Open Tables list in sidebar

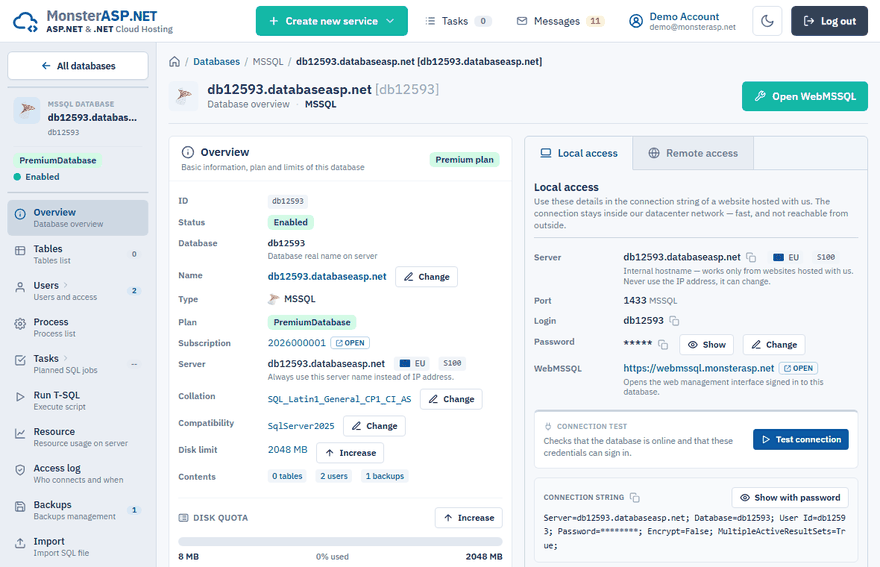point(78,254)
